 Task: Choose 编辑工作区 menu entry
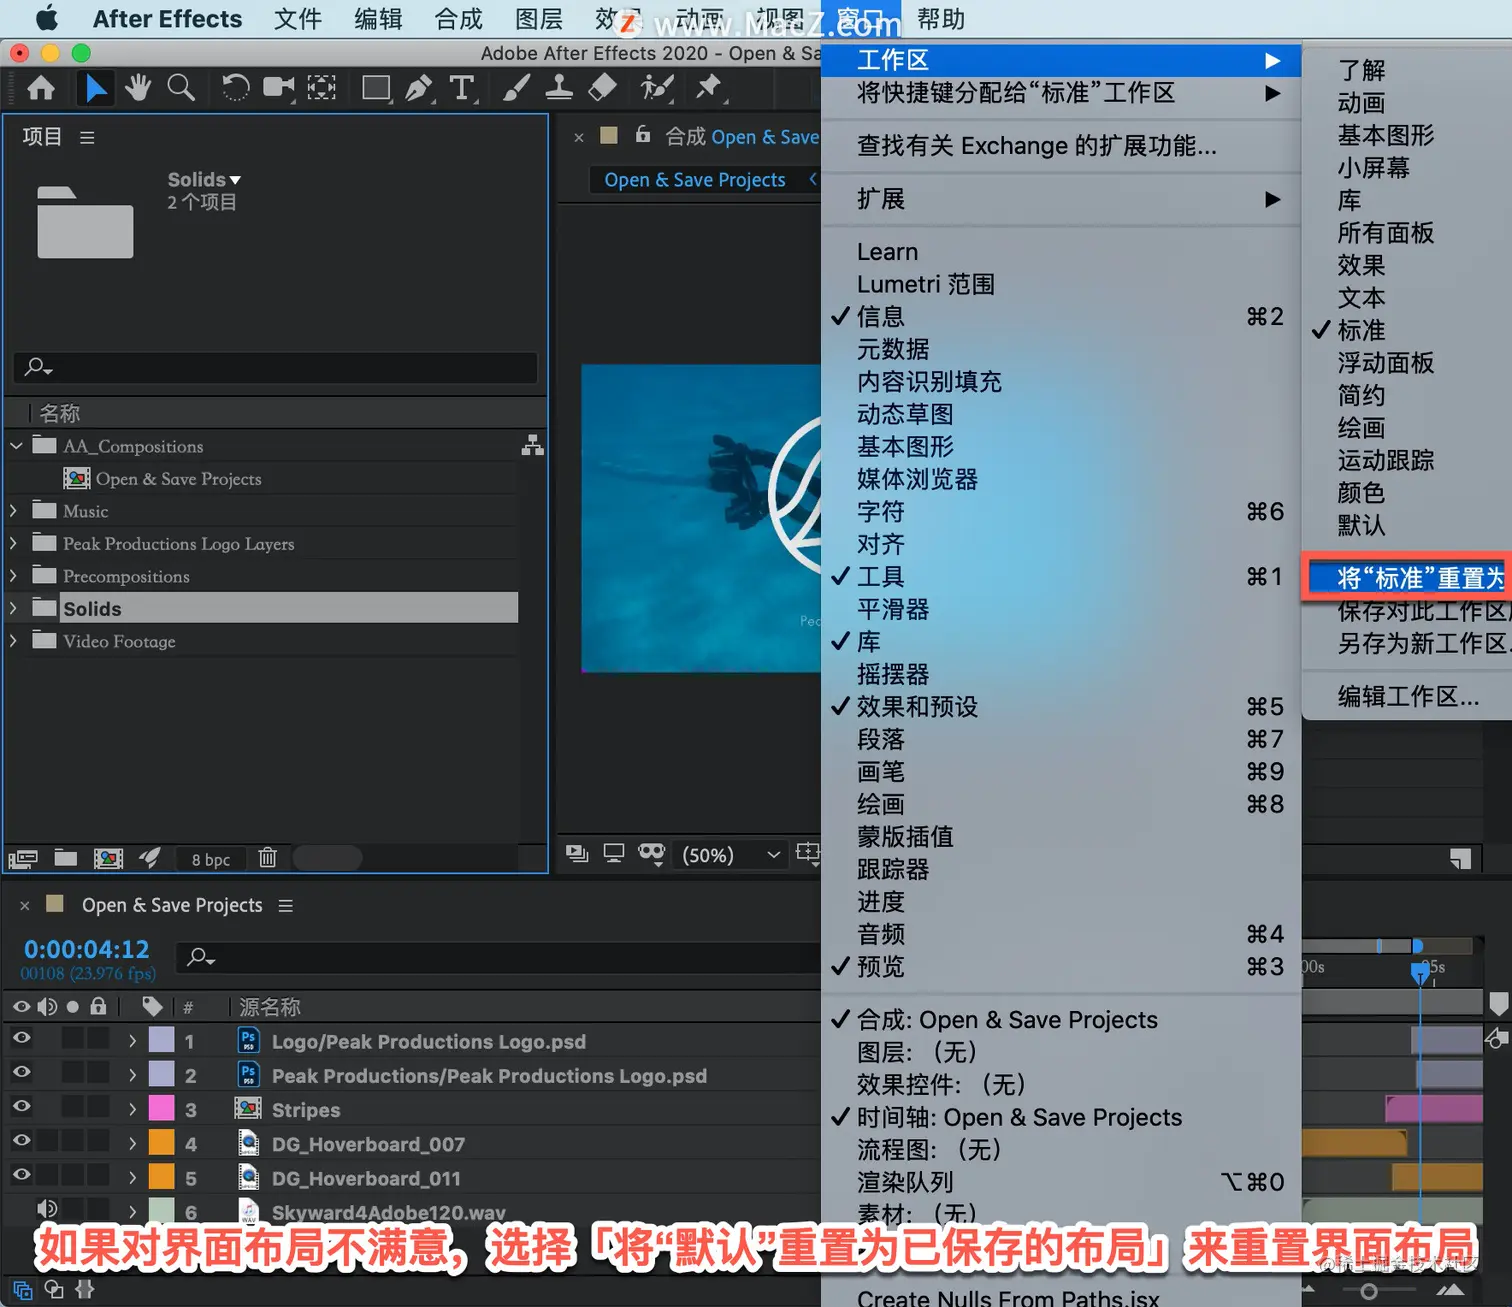pyautogui.click(x=1408, y=696)
